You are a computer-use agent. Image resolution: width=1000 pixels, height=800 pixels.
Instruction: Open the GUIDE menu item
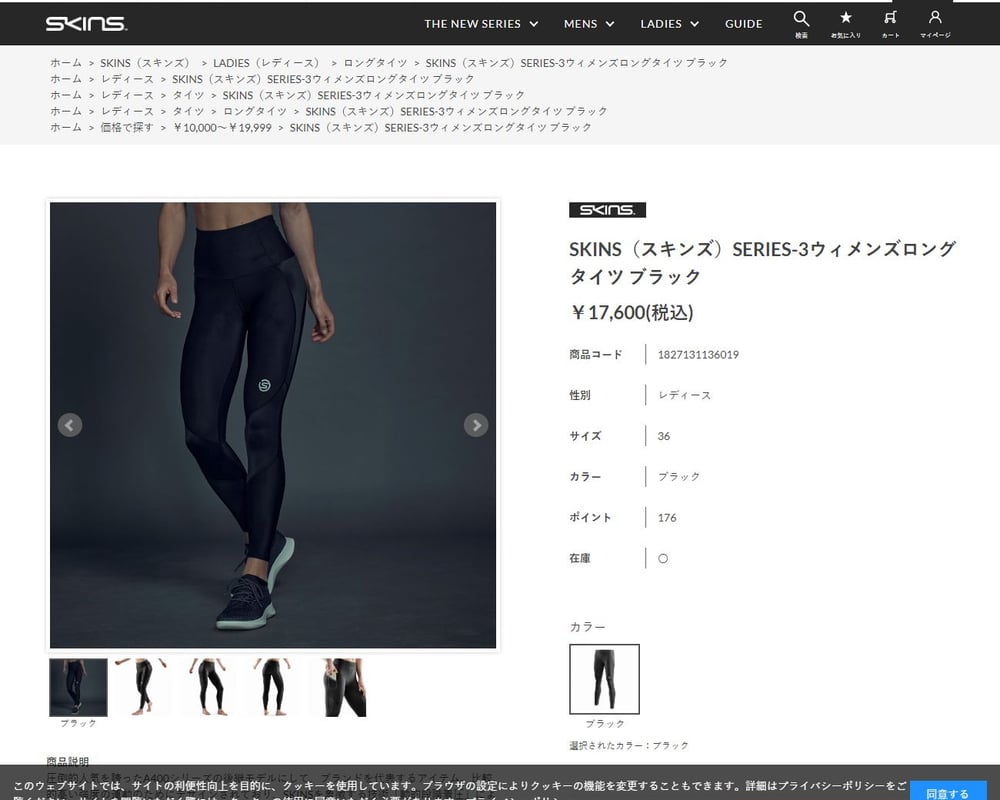coord(744,24)
